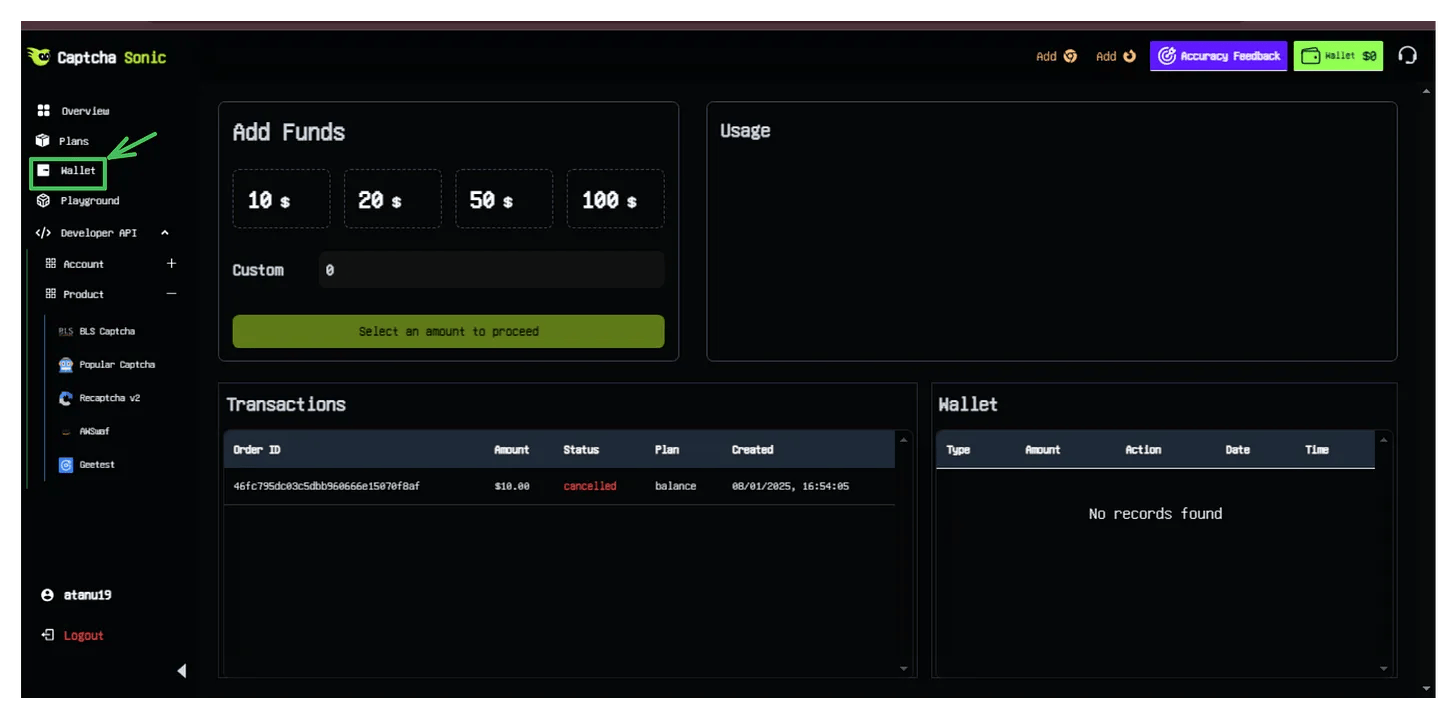Click the Captcha Sonic logo
This screenshot has width=1456, height=719.
click(97, 57)
